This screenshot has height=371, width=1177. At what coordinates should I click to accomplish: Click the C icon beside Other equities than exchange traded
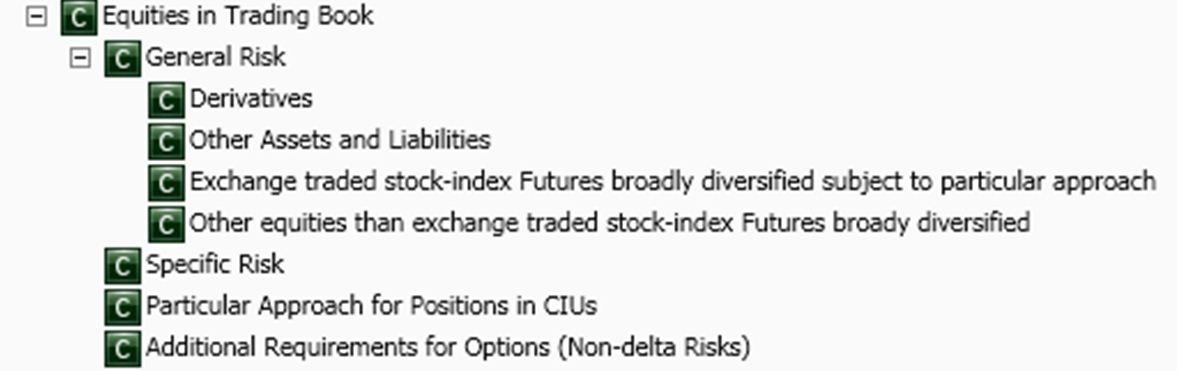tap(167, 224)
